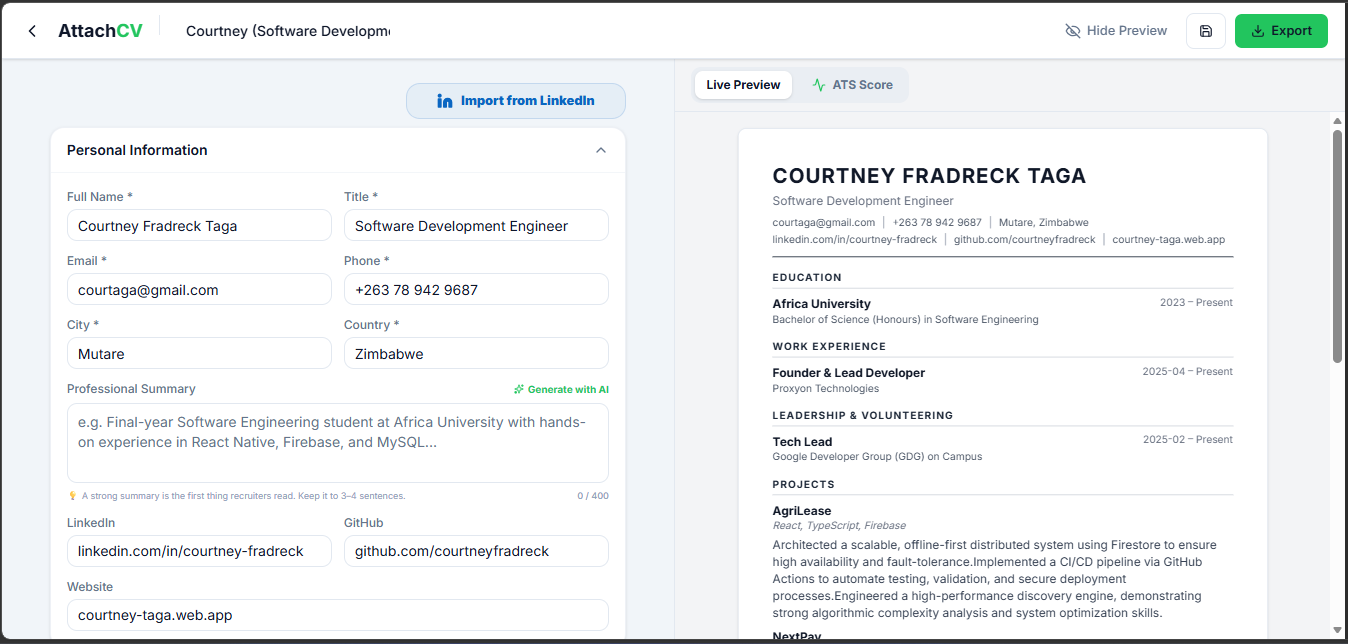Click the EDUCATION section heading in the preview
The image size is (1348, 644).
[x=807, y=277]
